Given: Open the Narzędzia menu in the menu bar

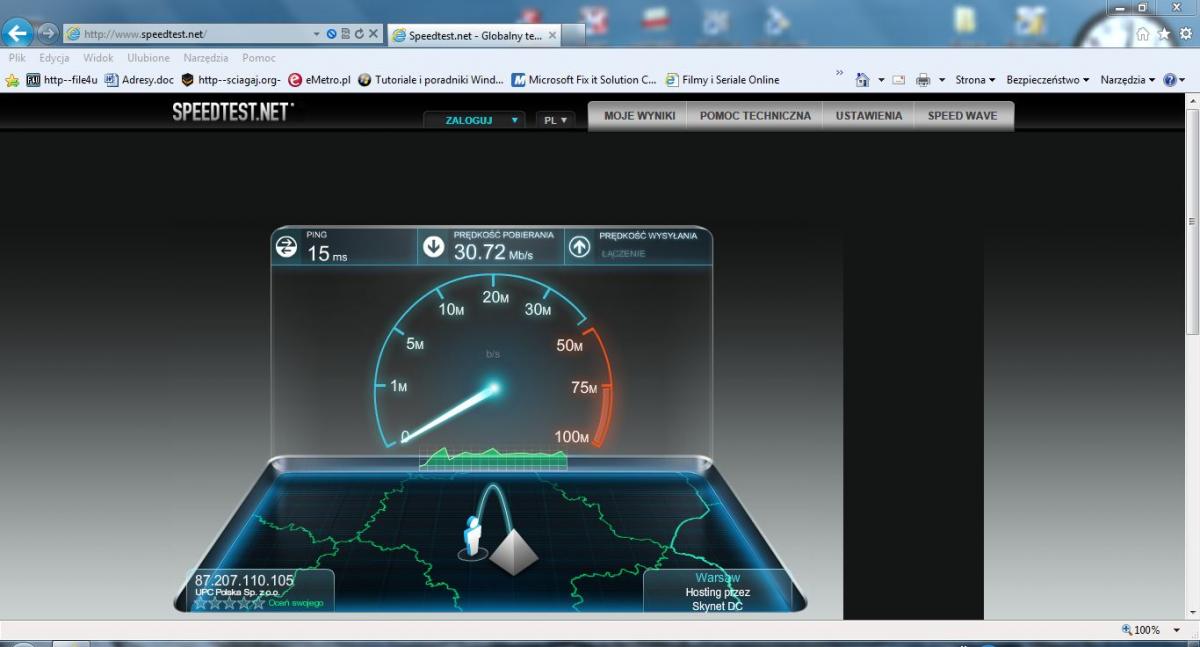Looking at the screenshot, I should [x=205, y=58].
